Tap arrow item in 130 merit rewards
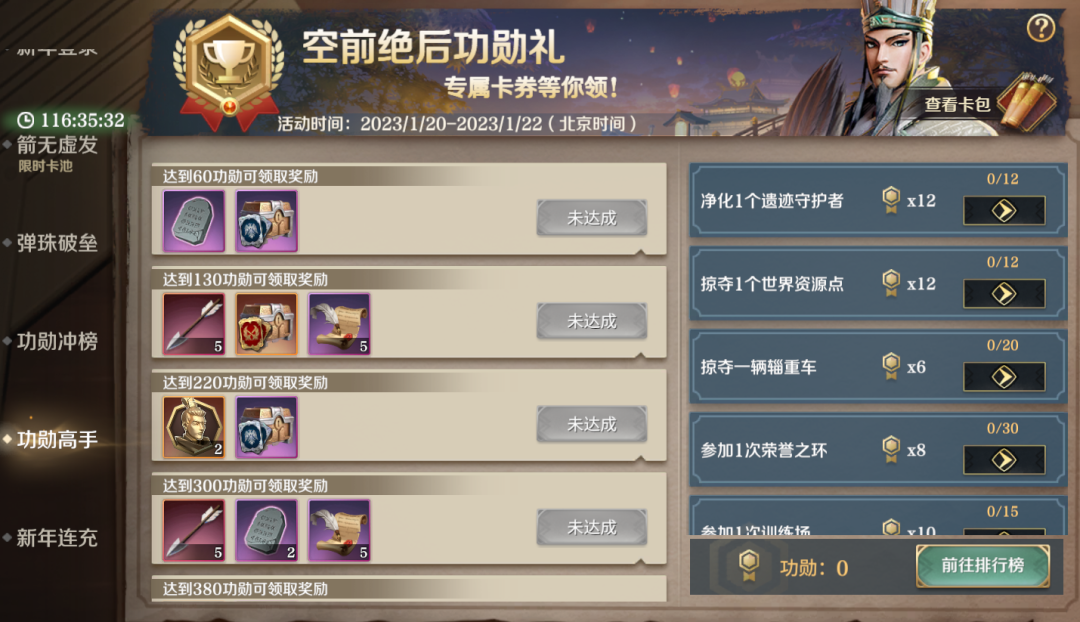1080x622 pixels. click(194, 324)
